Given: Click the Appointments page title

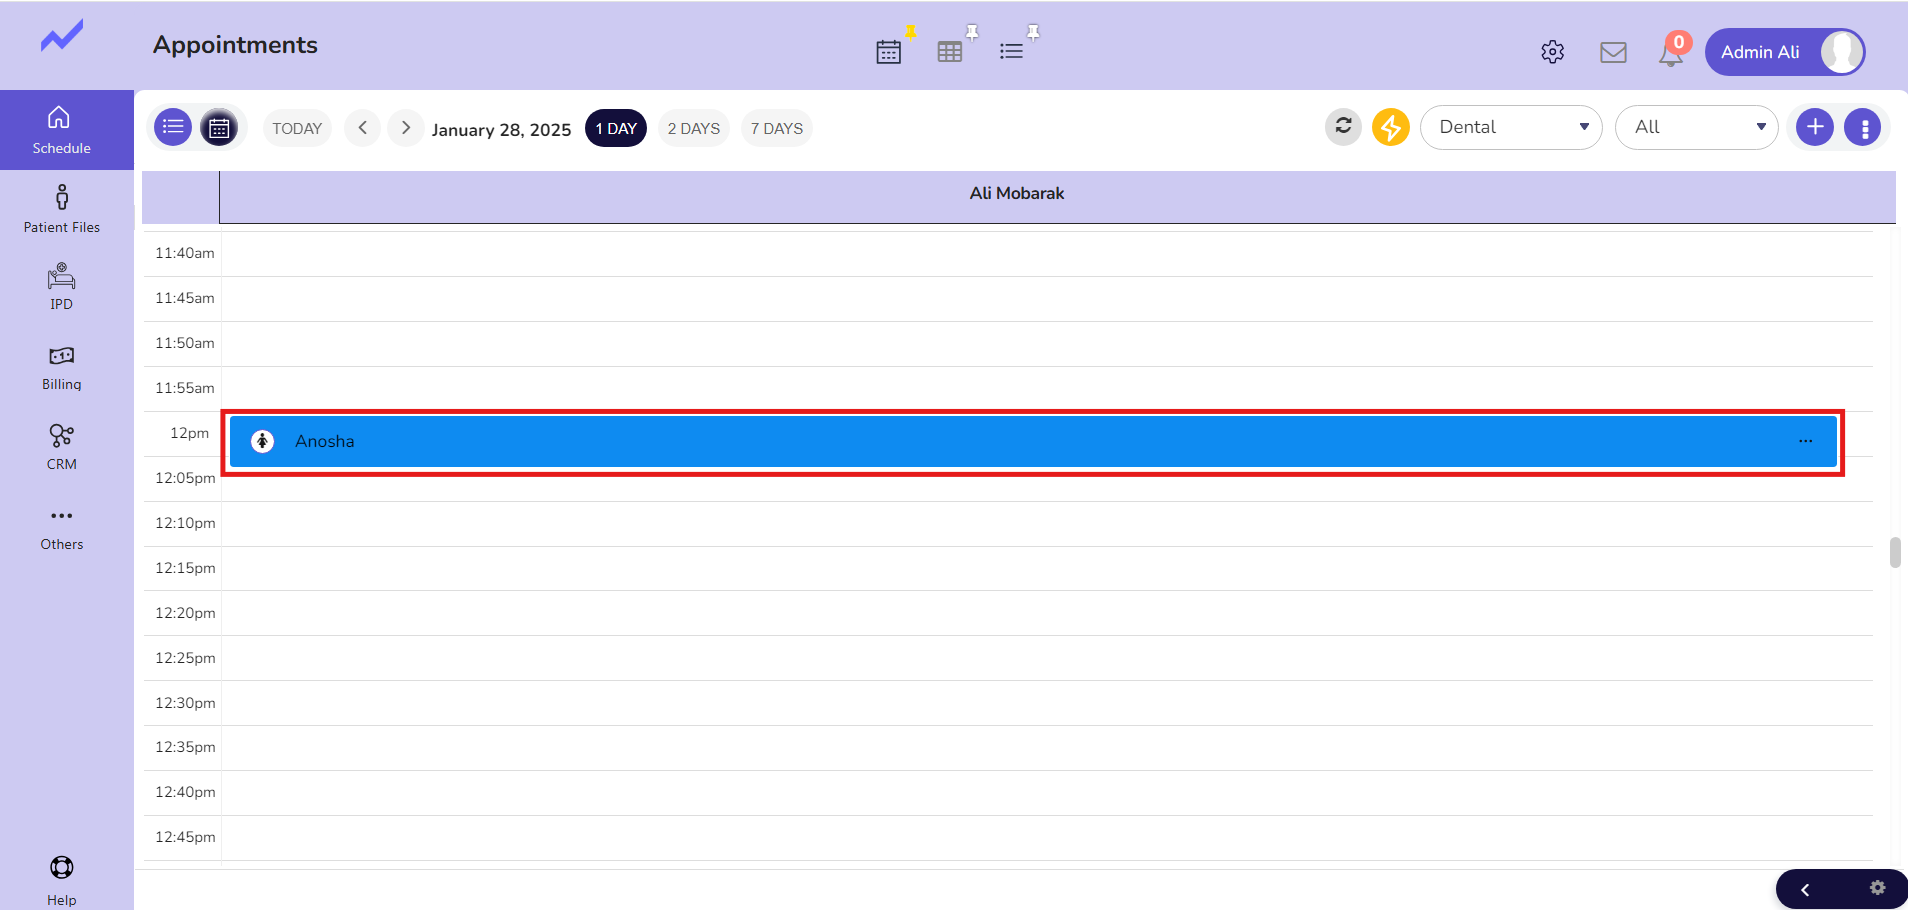Looking at the screenshot, I should (235, 45).
